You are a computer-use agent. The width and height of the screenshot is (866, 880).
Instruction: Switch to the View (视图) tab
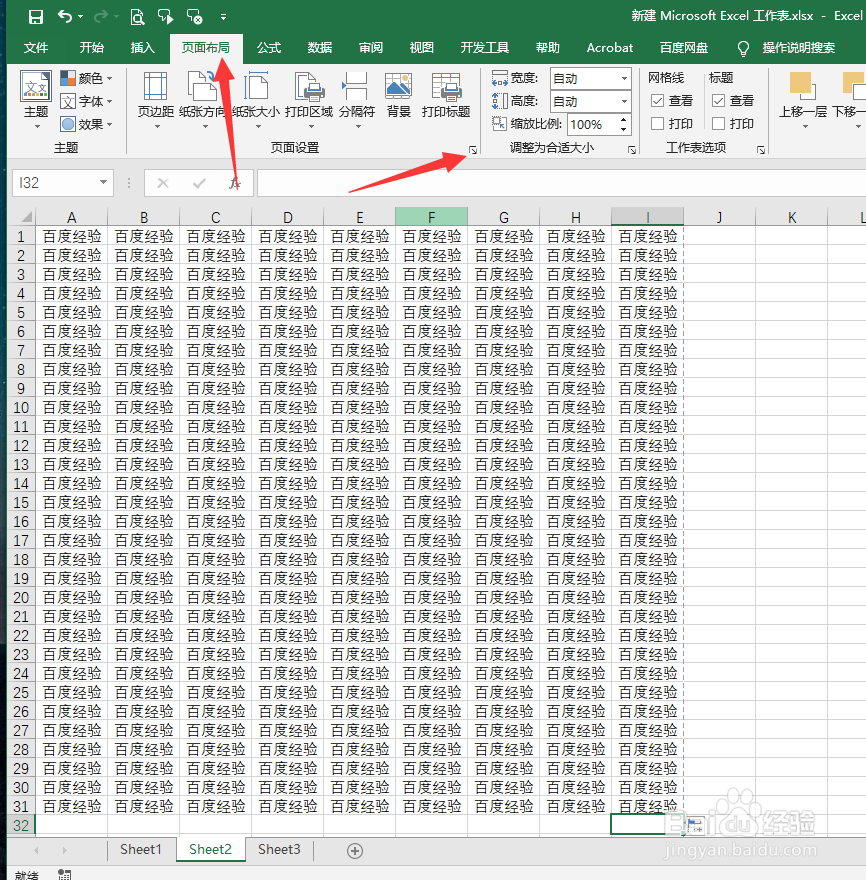click(x=421, y=48)
